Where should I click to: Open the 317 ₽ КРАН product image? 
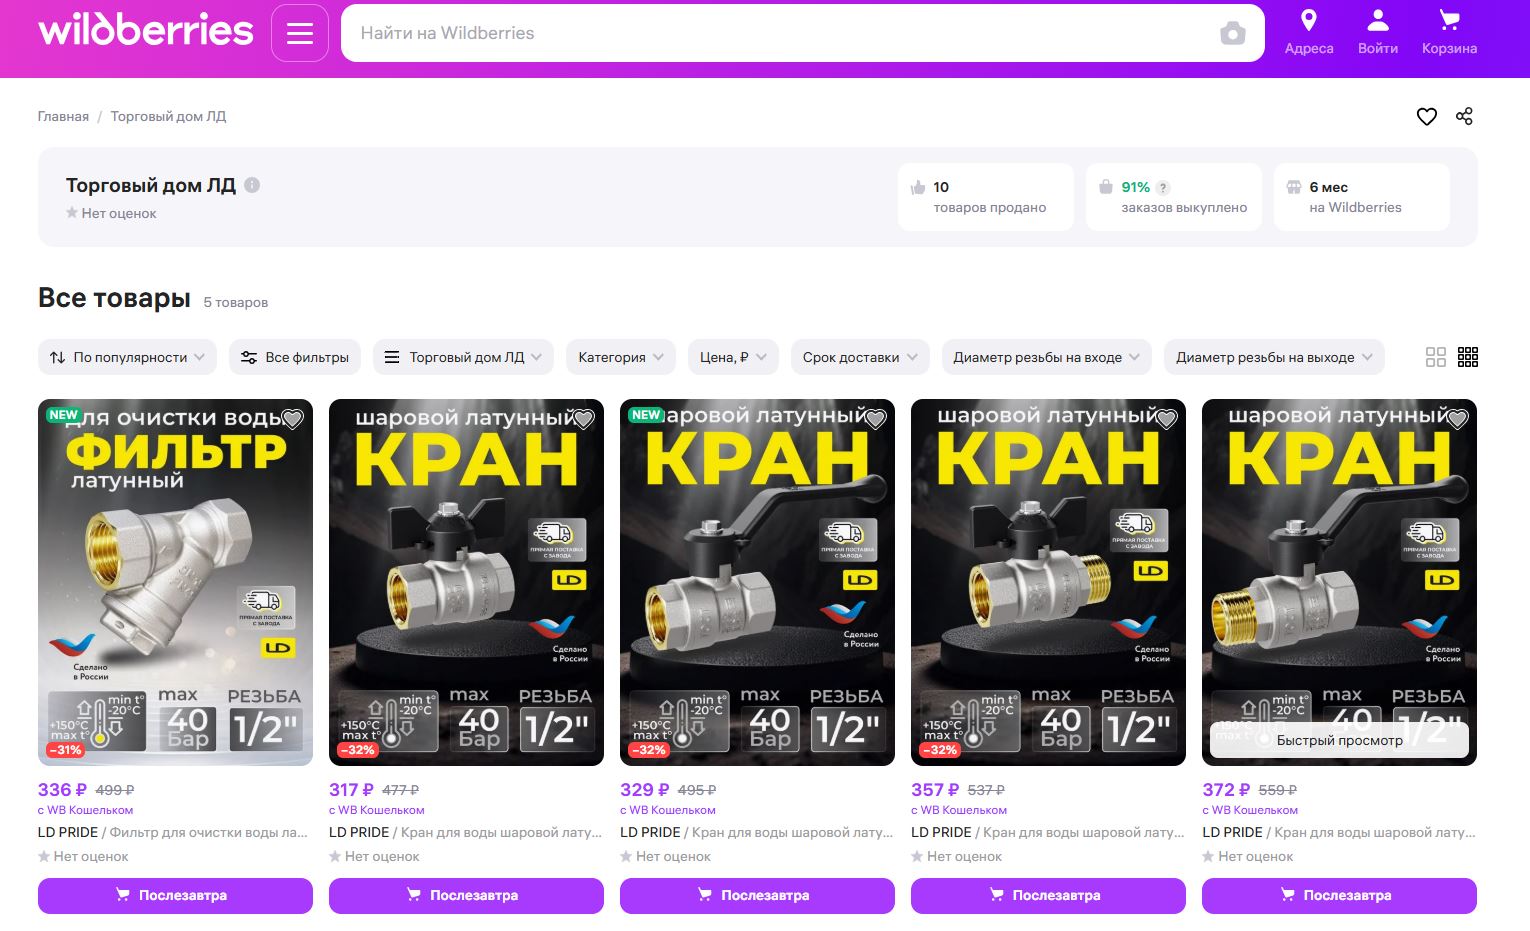tap(466, 582)
